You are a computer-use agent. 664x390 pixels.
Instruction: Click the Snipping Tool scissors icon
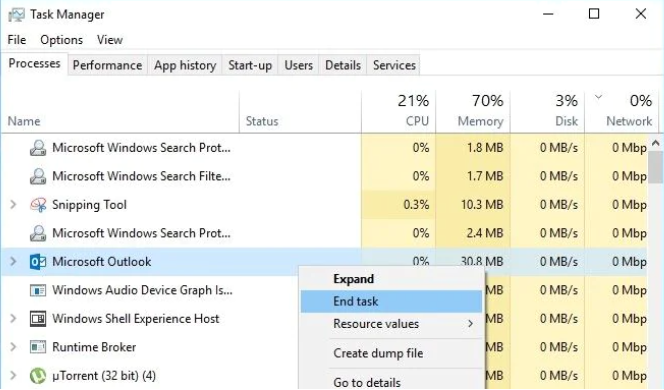(38, 205)
